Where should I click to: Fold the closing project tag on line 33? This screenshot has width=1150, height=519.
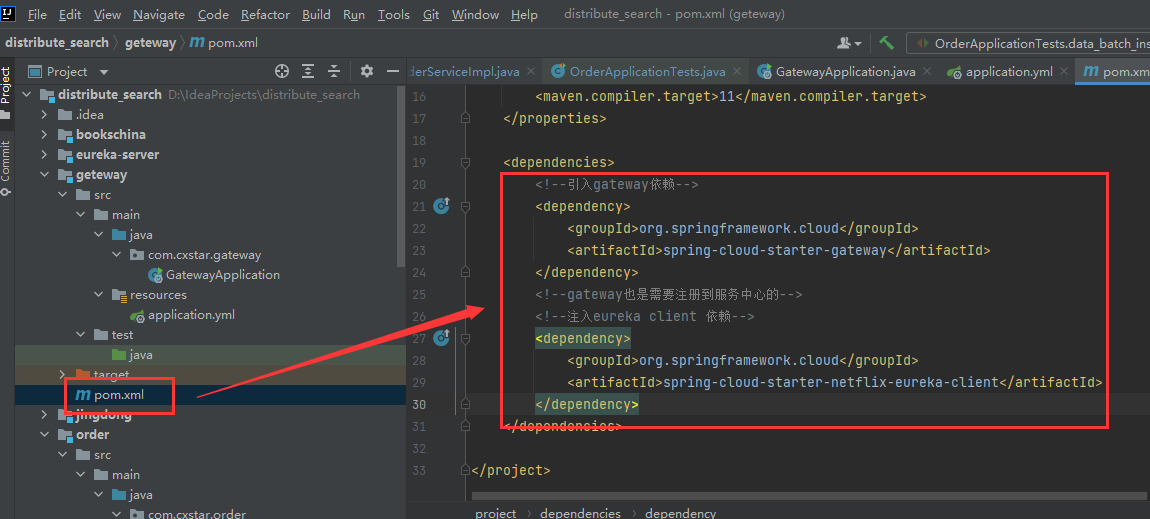[x=464, y=470]
